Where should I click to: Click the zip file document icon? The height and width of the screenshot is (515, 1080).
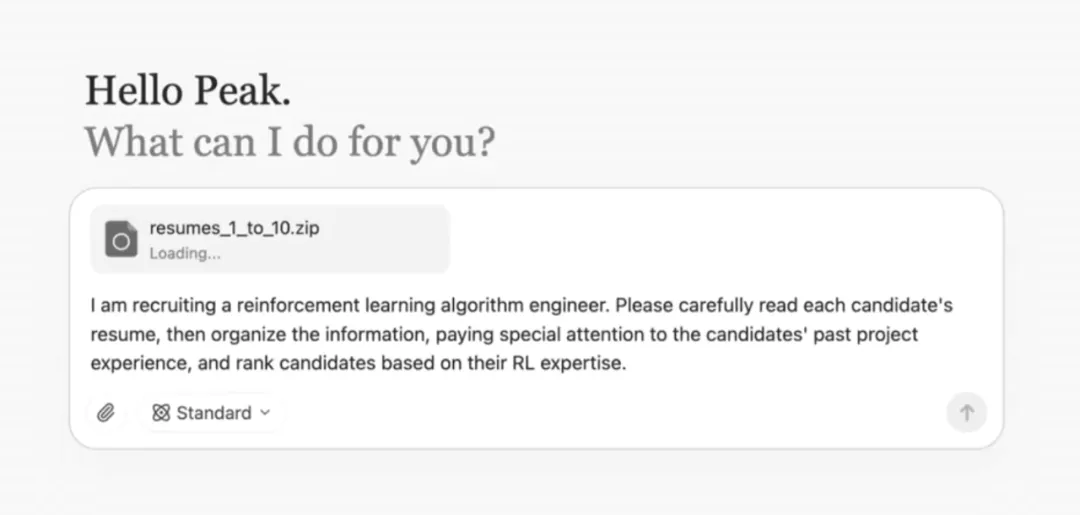coord(121,239)
